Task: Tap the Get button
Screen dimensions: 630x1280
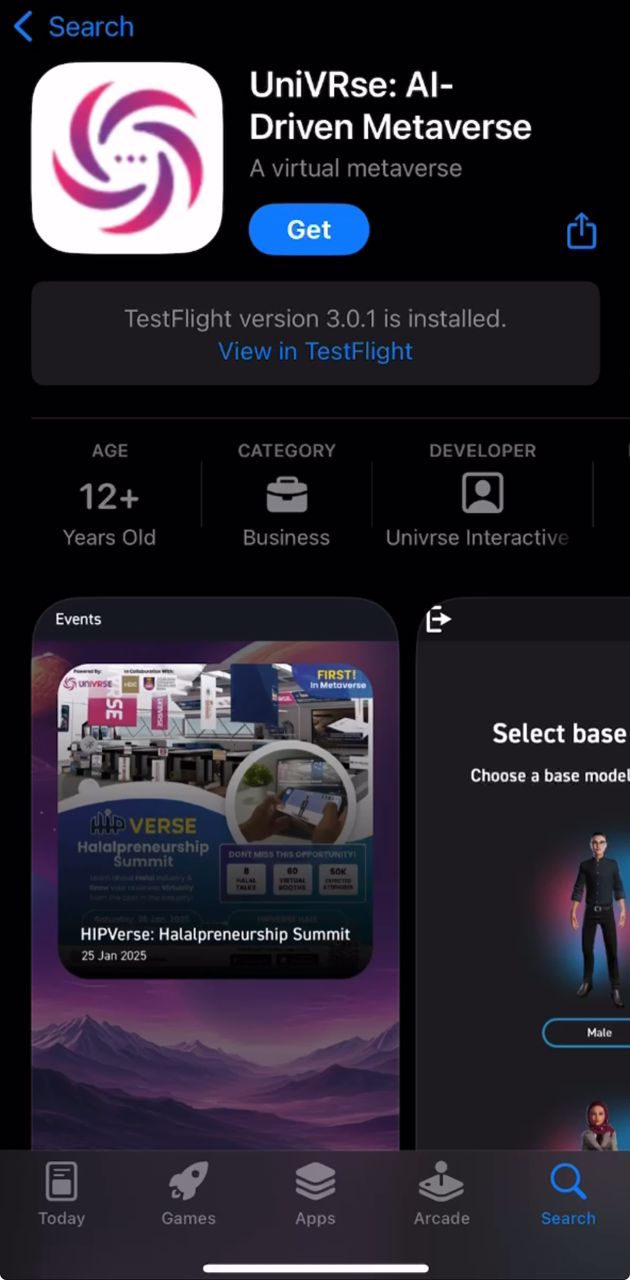Action: 309,229
